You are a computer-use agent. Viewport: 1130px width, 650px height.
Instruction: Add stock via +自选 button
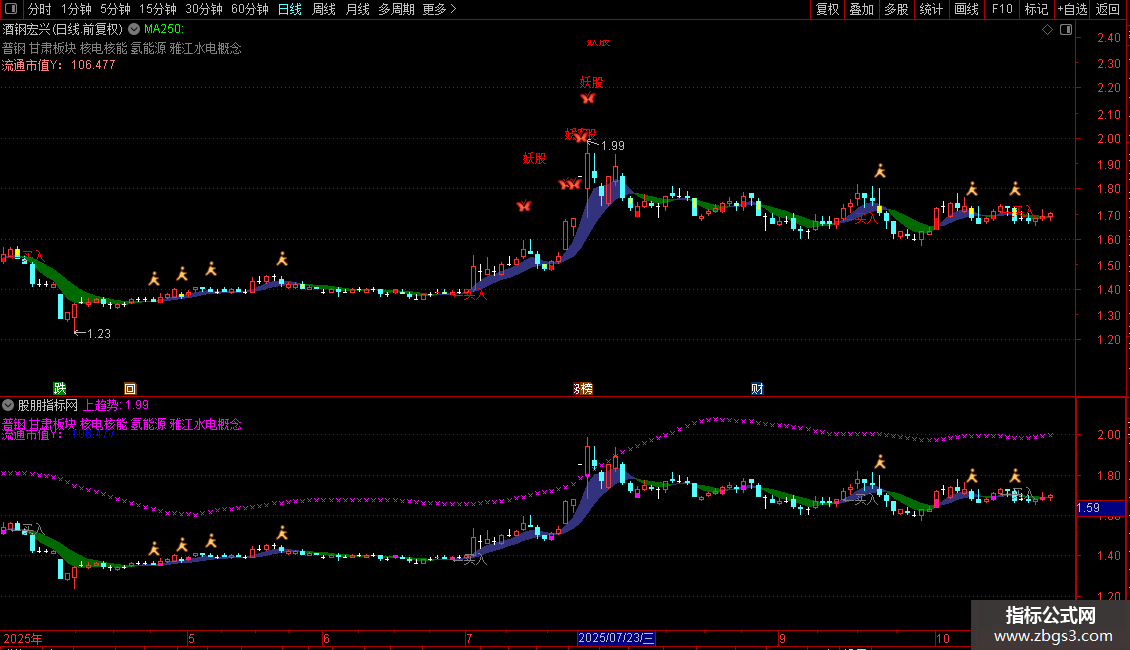pyautogui.click(x=1072, y=9)
